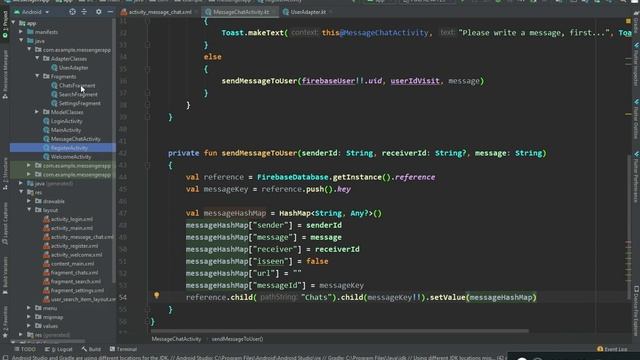Open Build Variants side tool window
Screen dimensions: 640x360
coord(5,275)
